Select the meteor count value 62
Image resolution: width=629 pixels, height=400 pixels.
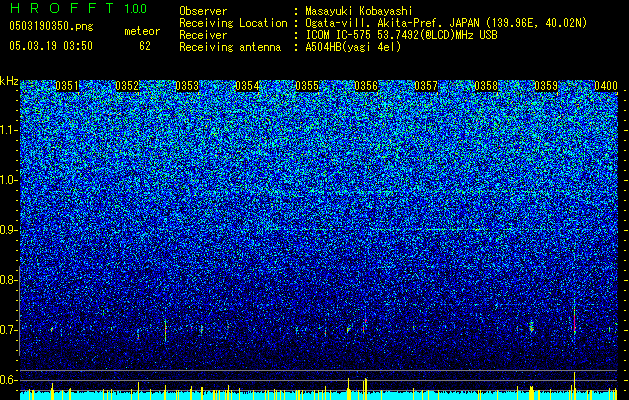[x=145, y=46]
